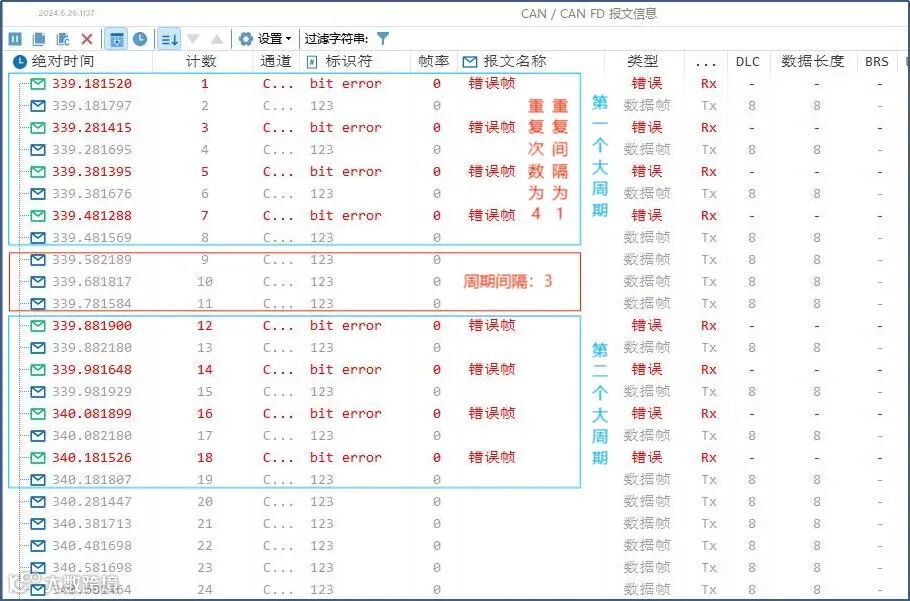The width and height of the screenshot is (910, 601).
Task: Select timestamp 340.381713
Action: tap(92, 524)
